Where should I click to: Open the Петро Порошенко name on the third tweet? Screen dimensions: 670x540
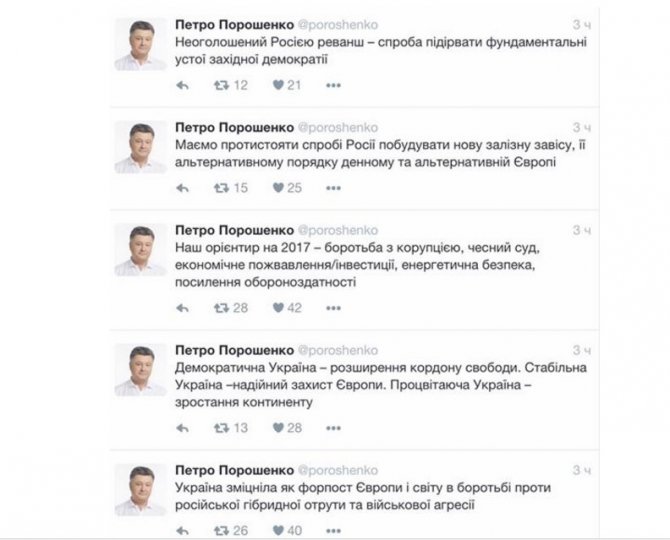click(x=235, y=230)
